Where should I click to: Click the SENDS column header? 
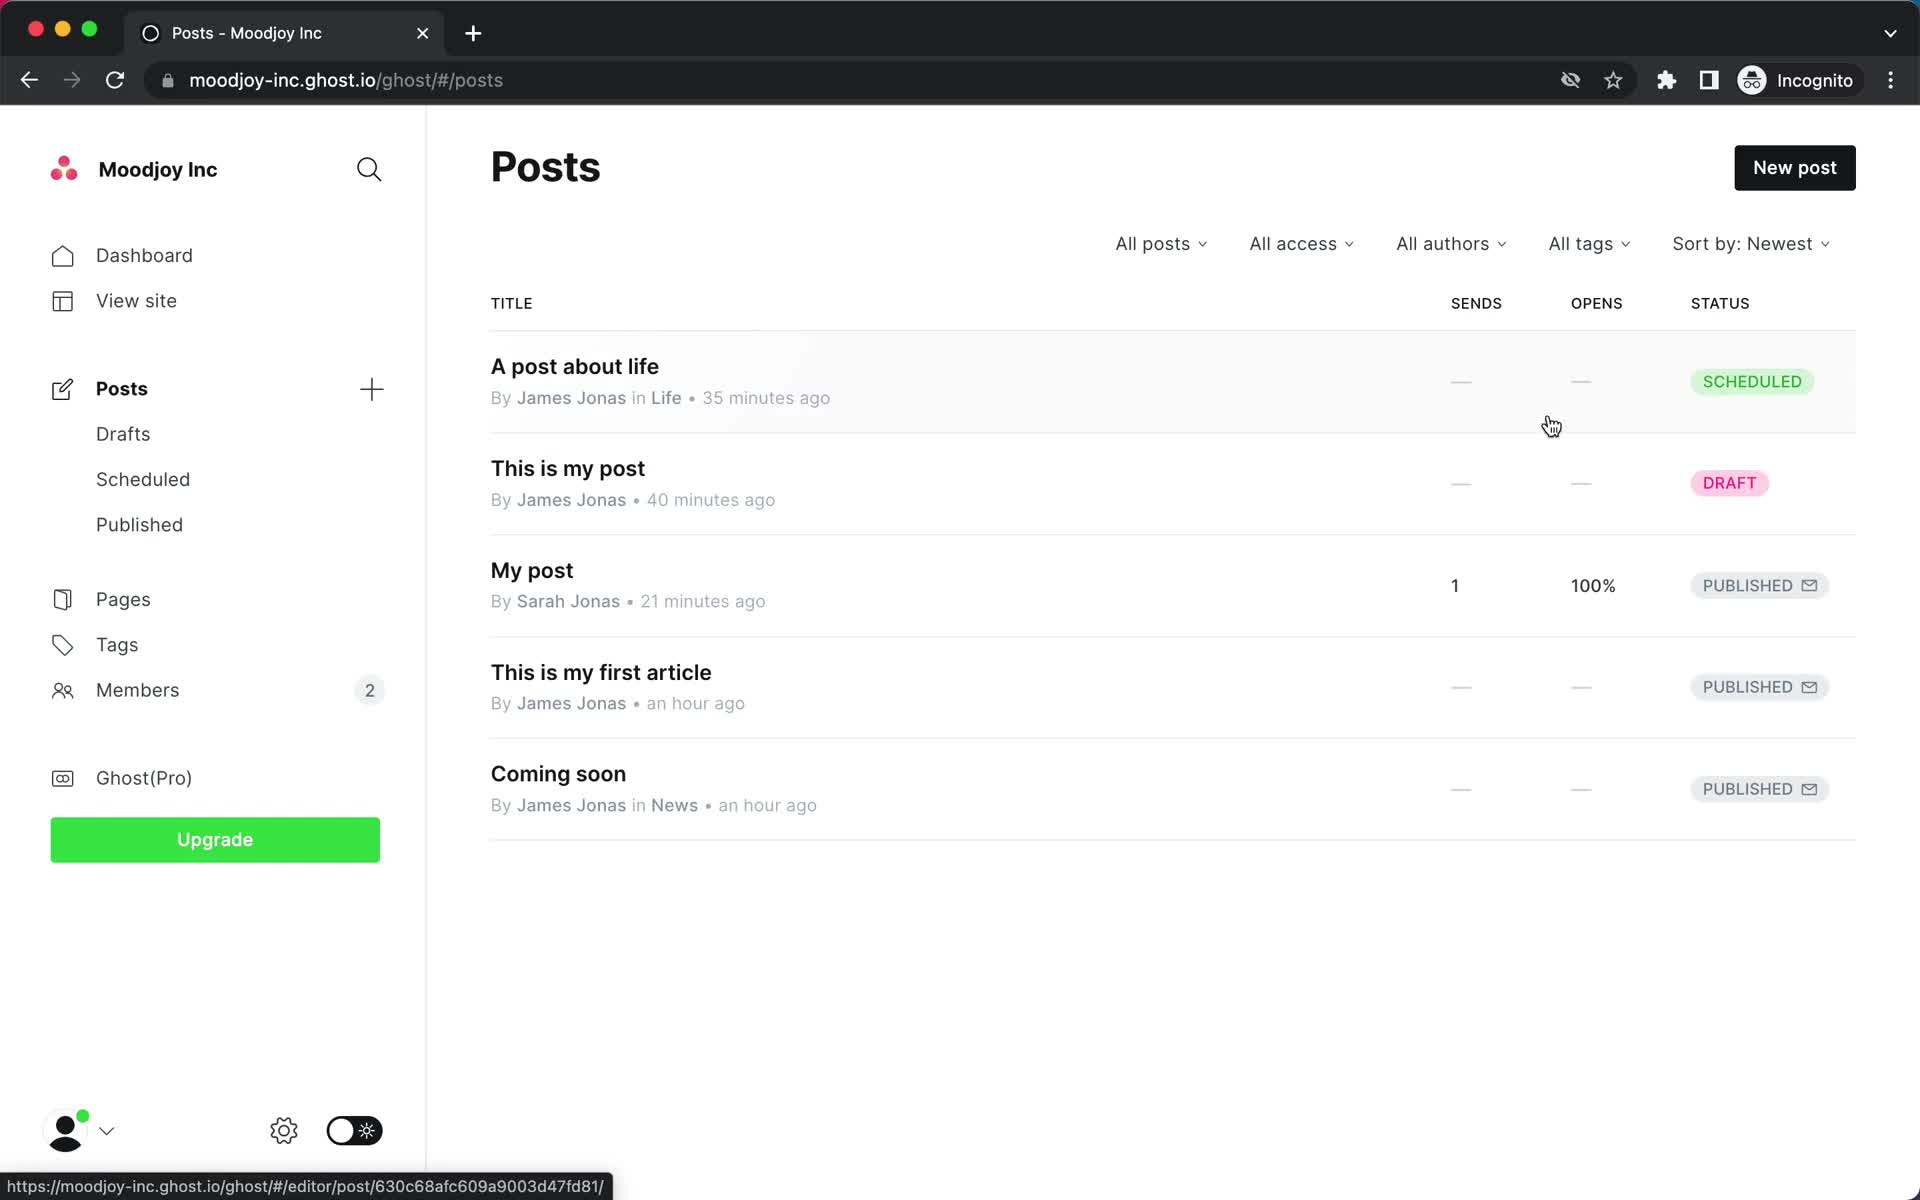coord(1476,304)
